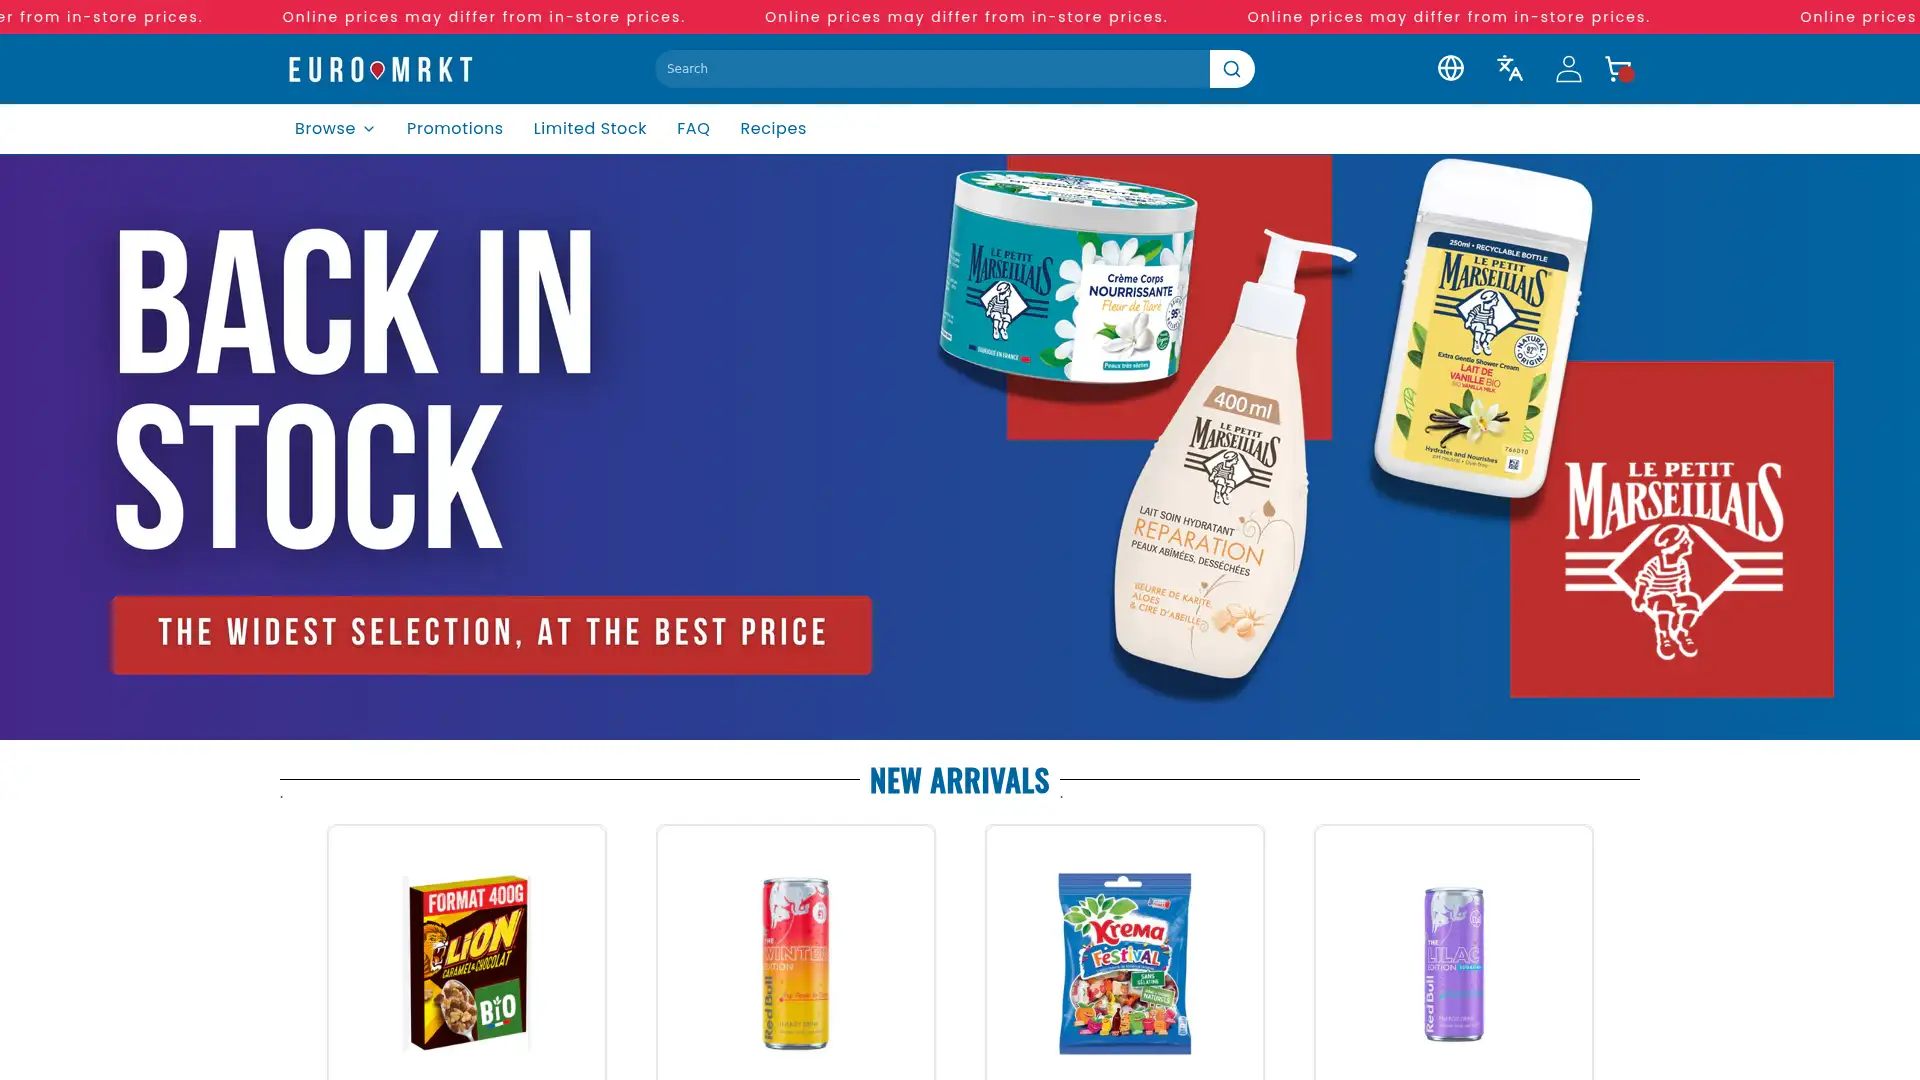Viewport: 1920px width, 1080px height.
Task: Expand the Browse menu chevron
Action: [x=368, y=129]
